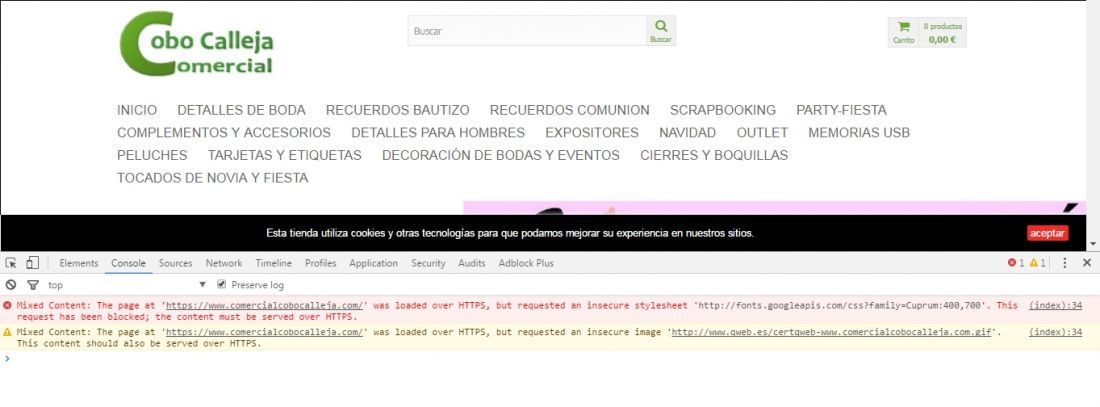This screenshot has width=1100, height=407.
Task: Open the qweb.es certqweb gif link
Action: coord(831,332)
